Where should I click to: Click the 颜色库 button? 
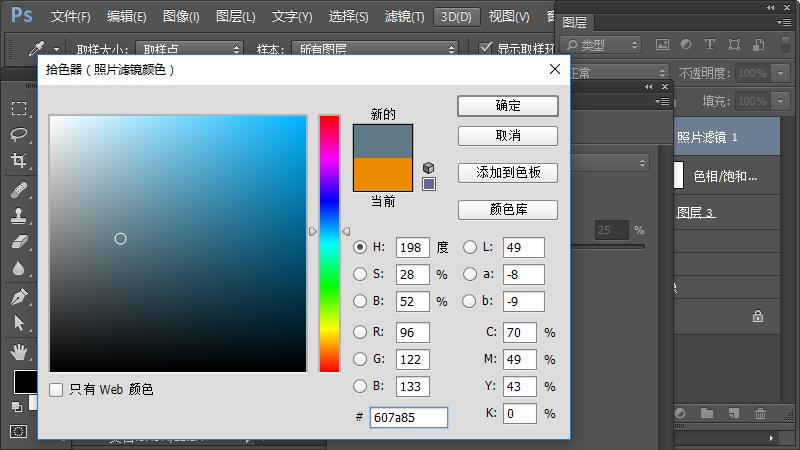[508, 210]
